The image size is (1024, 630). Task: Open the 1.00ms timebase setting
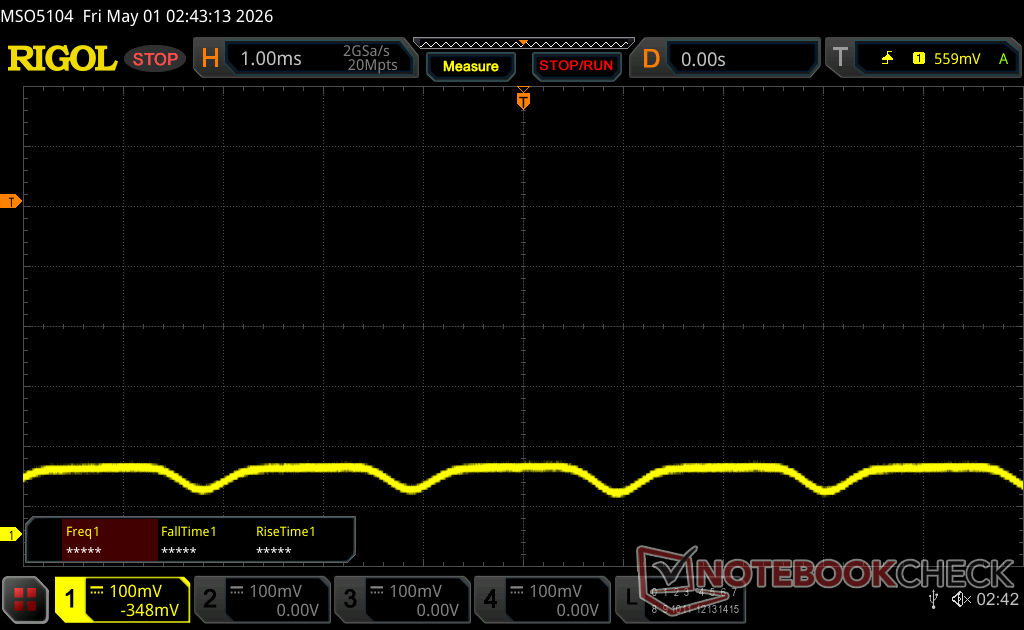319,58
